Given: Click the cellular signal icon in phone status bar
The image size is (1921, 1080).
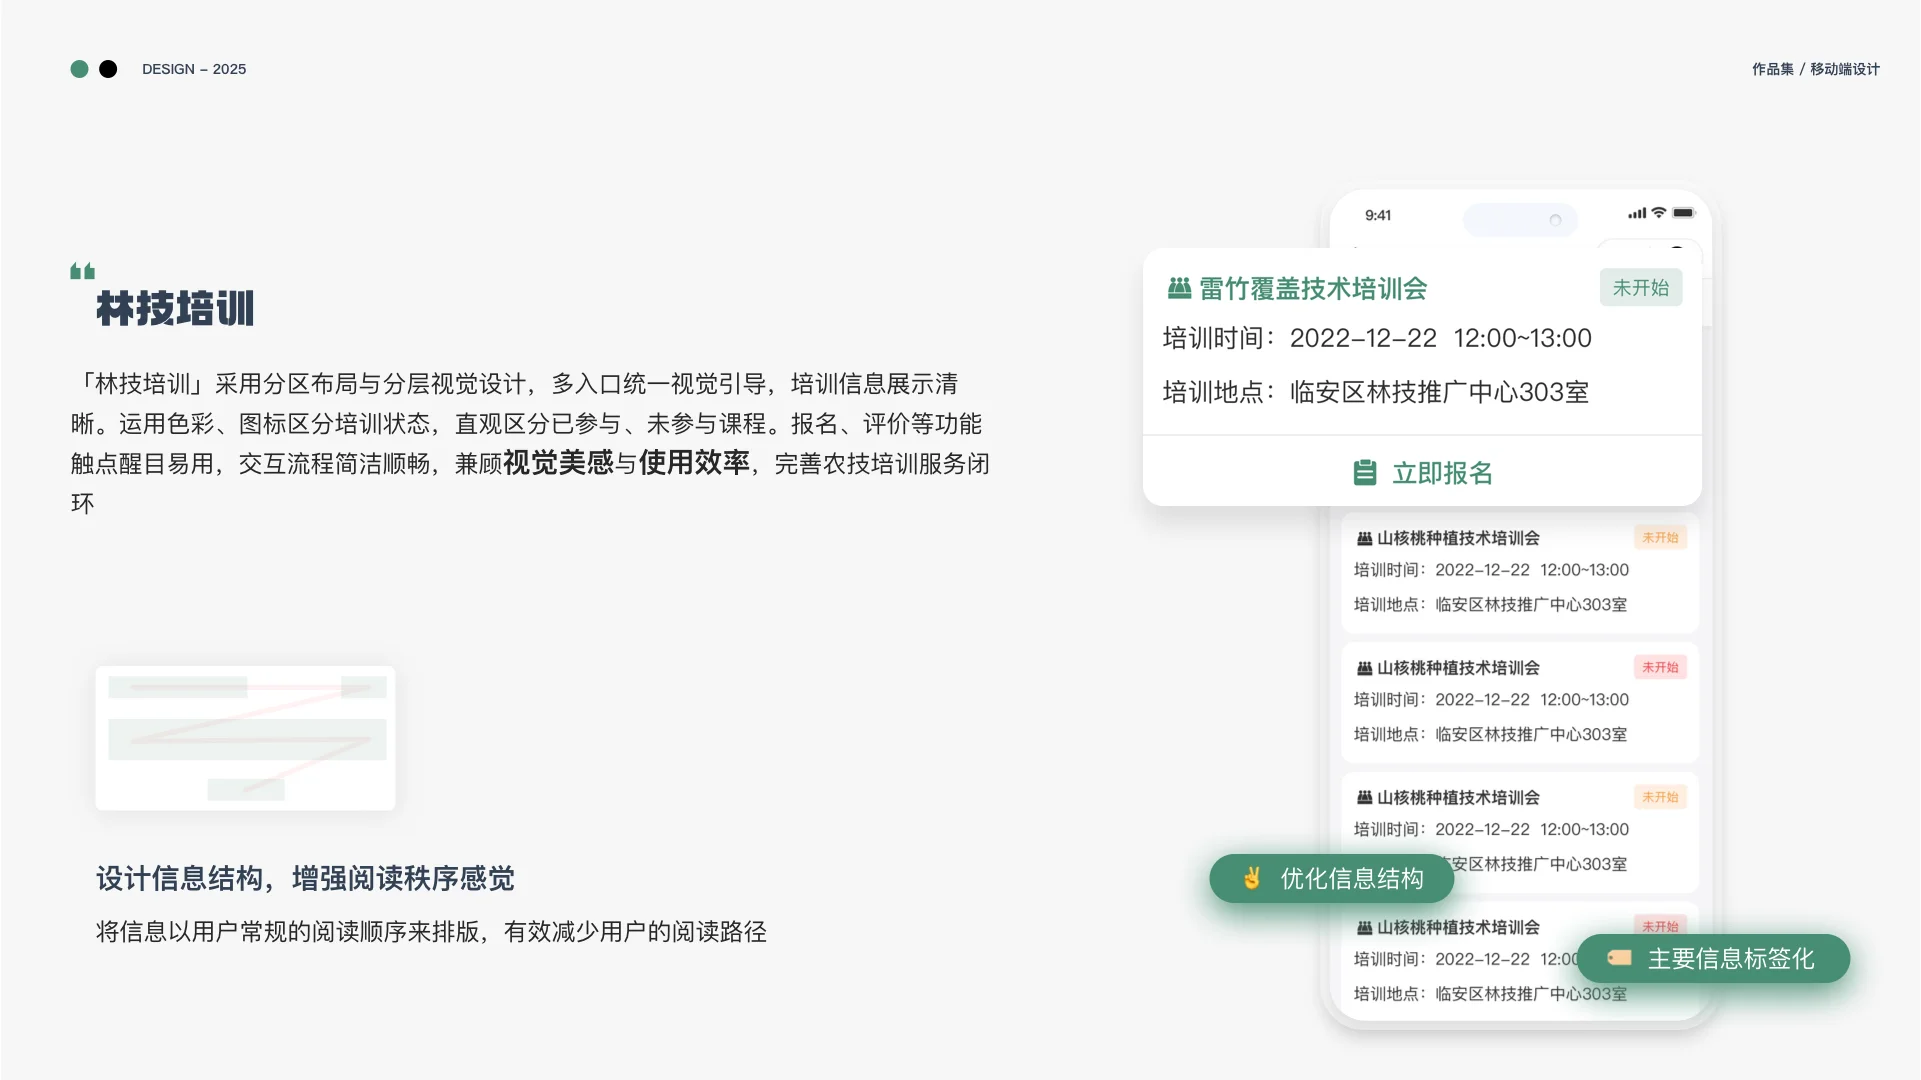Looking at the screenshot, I should 1637,213.
